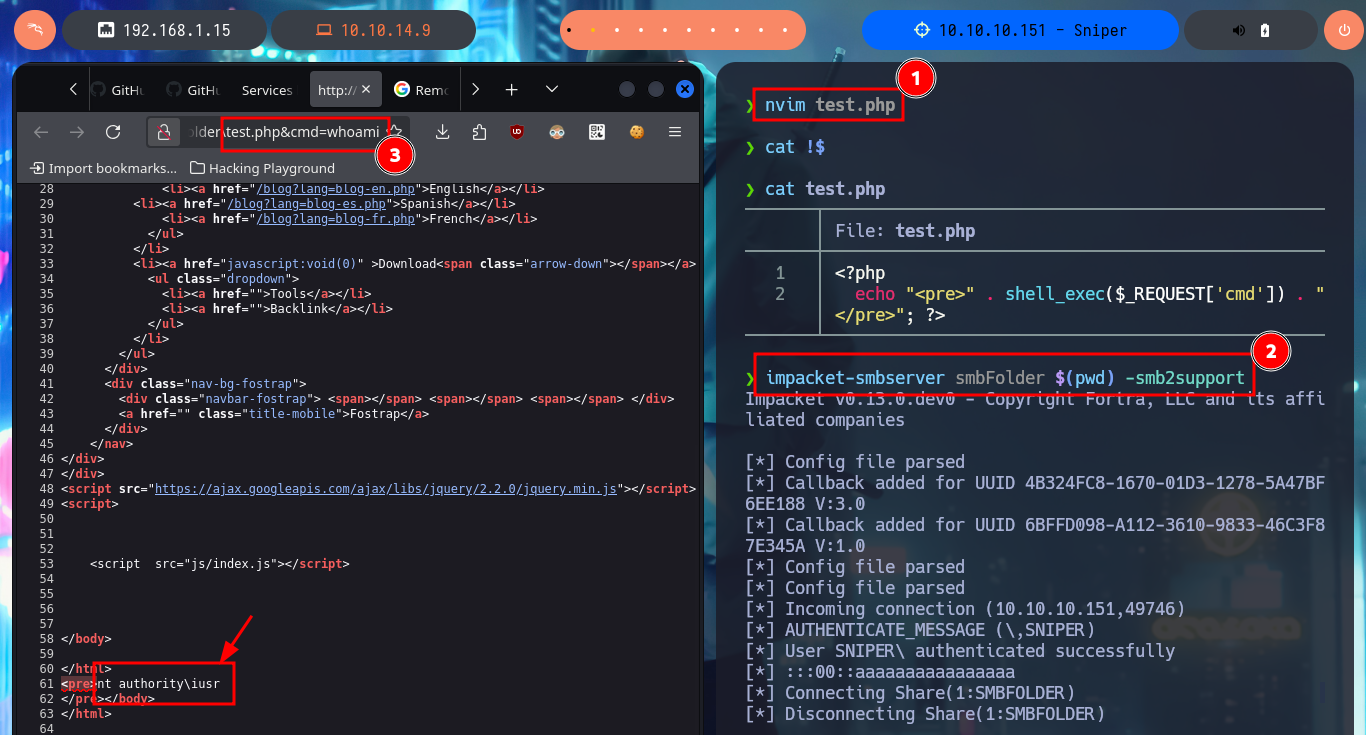1366x735 pixels.
Task: Switch to the Google Remo tab
Action: [x=421, y=90]
